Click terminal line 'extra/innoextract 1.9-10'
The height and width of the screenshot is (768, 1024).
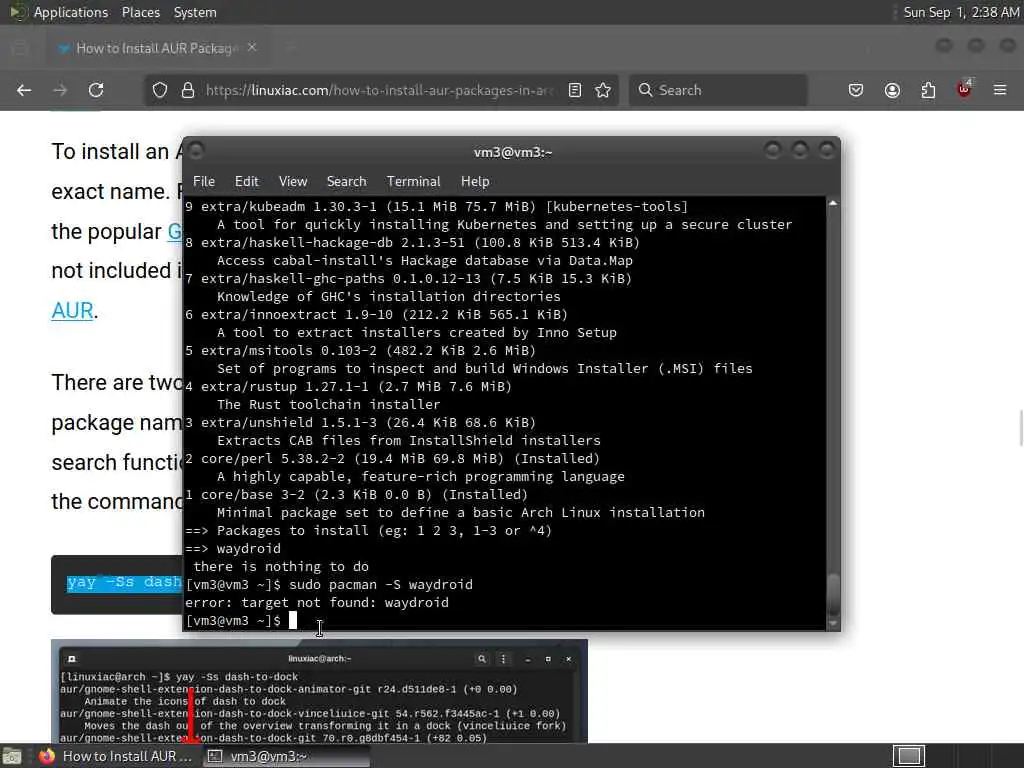pos(376,314)
